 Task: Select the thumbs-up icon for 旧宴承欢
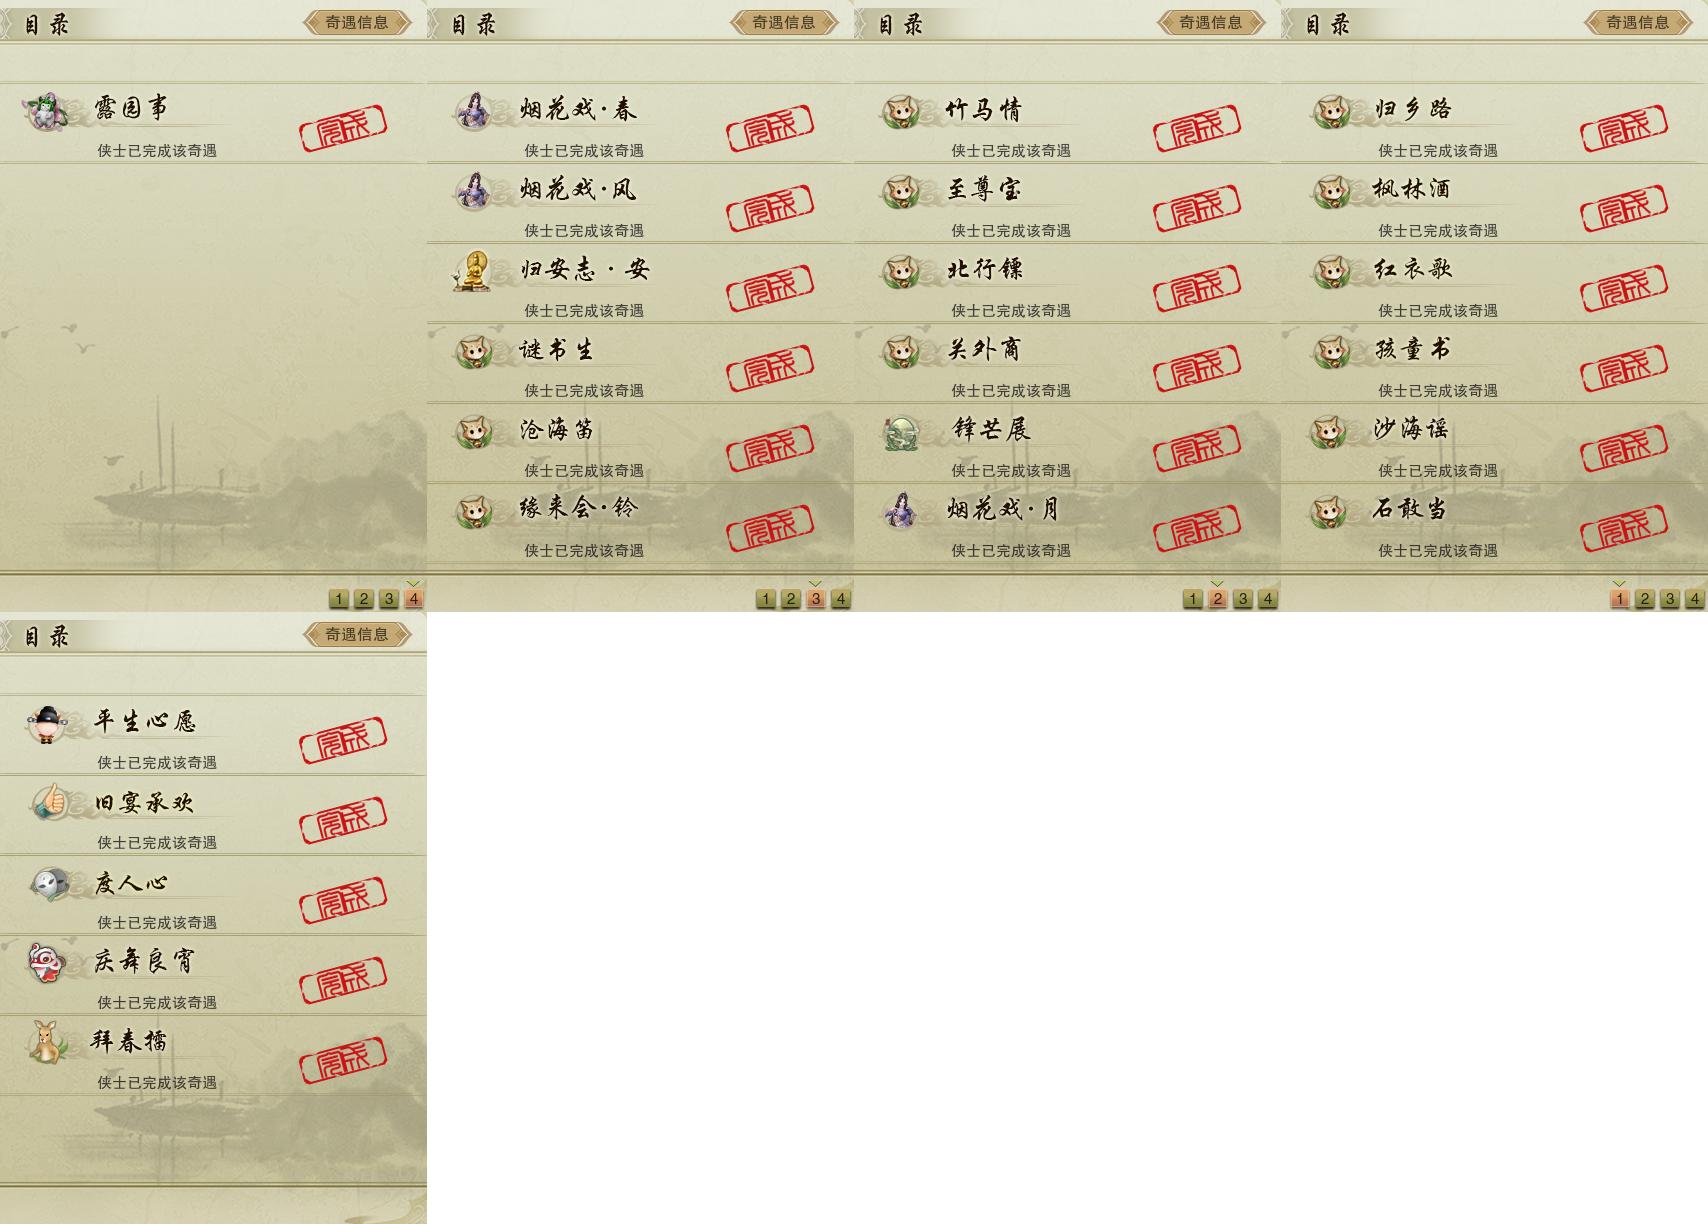(x=47, y=803)
